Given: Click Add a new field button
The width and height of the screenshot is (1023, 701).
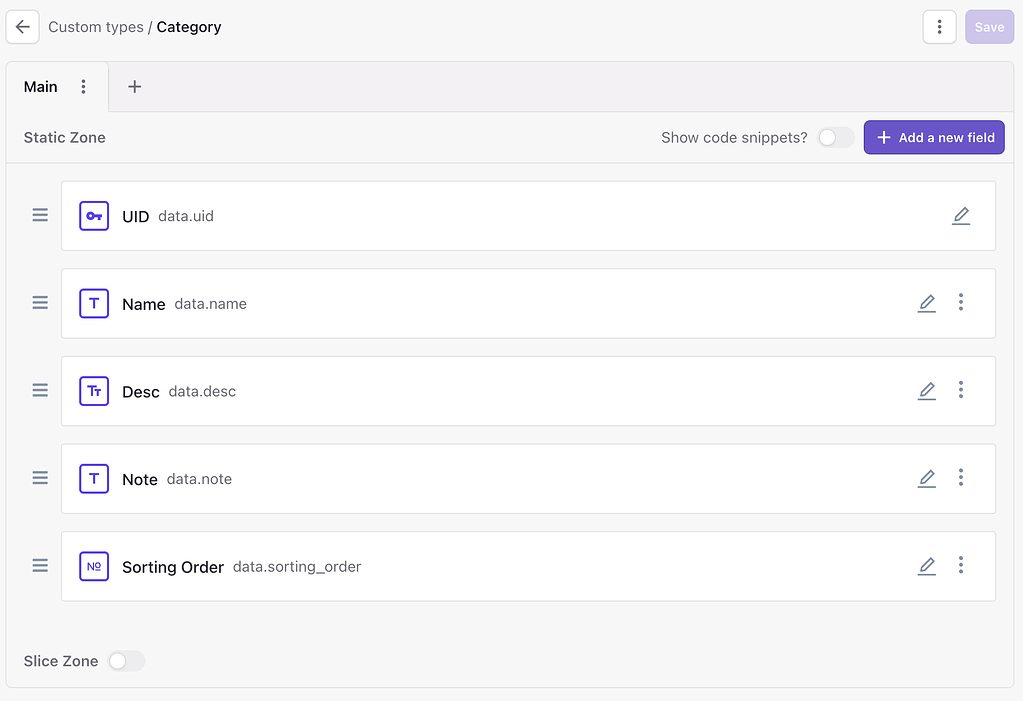Looking at the screenshot, I should click(934, 138).
